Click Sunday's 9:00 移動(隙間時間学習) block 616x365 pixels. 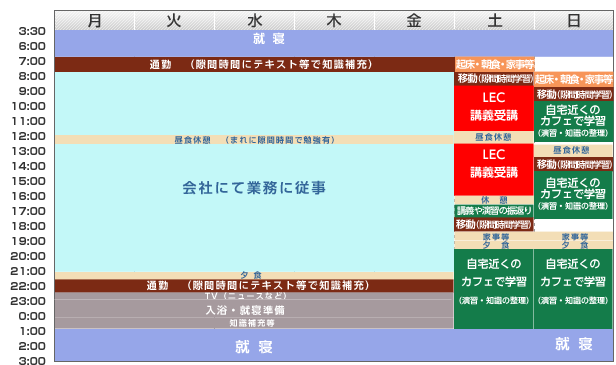click(574, 94)
